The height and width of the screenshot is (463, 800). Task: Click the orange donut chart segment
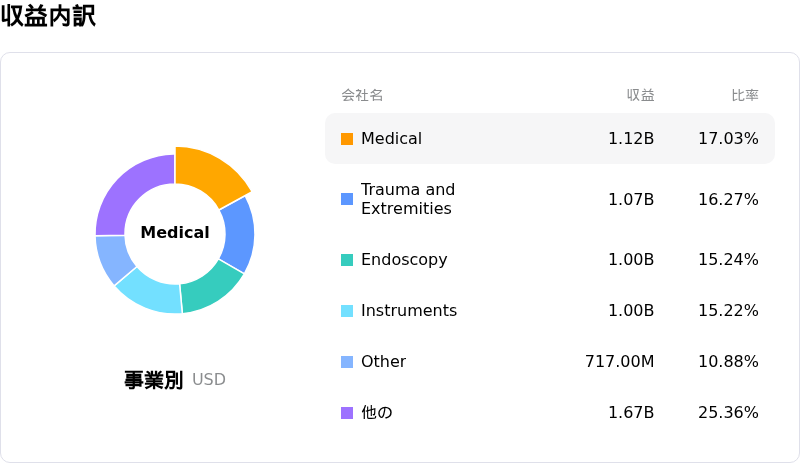(x=209, y=174)
